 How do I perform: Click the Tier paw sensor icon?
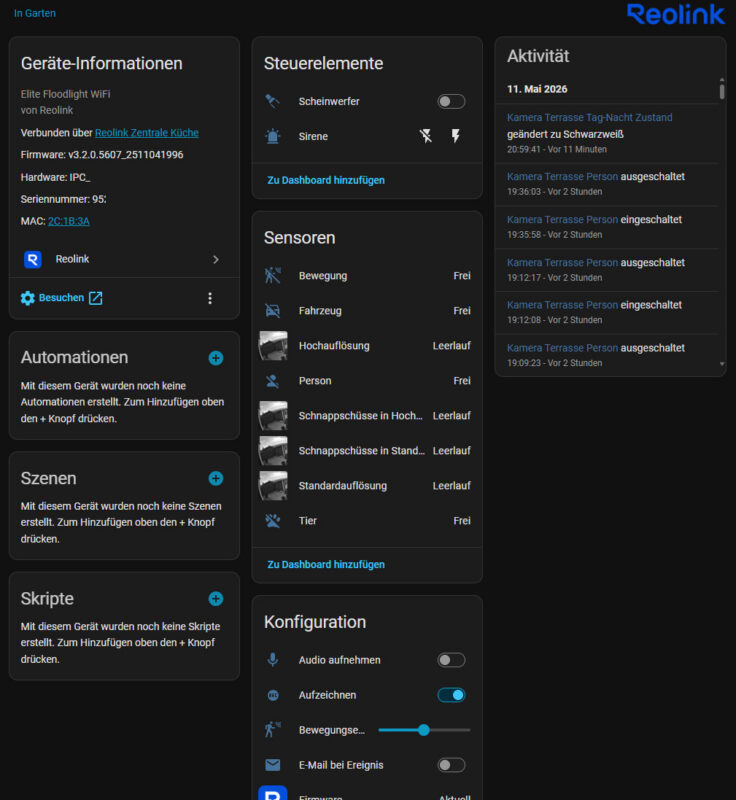pyautogui.click(x=273, y=520)
